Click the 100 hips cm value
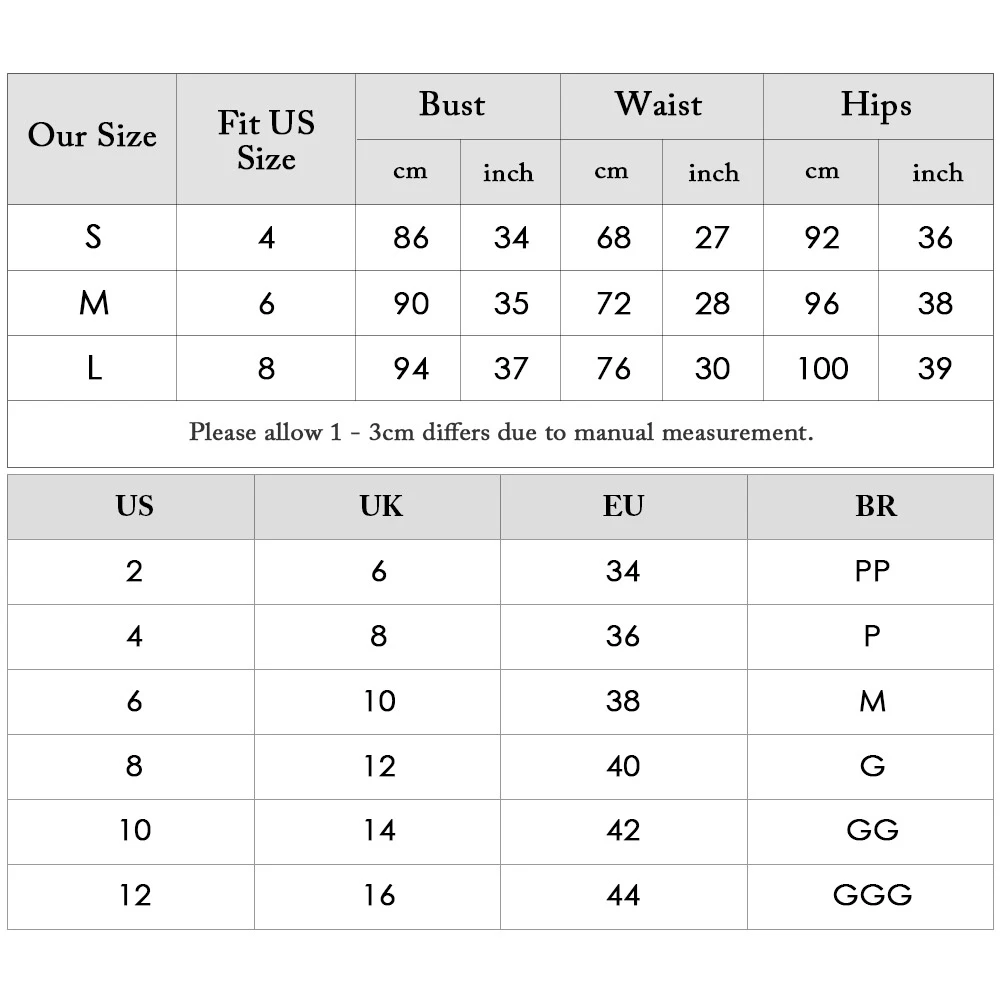This screenshot has height=1000, width=1000. point(821,368)
